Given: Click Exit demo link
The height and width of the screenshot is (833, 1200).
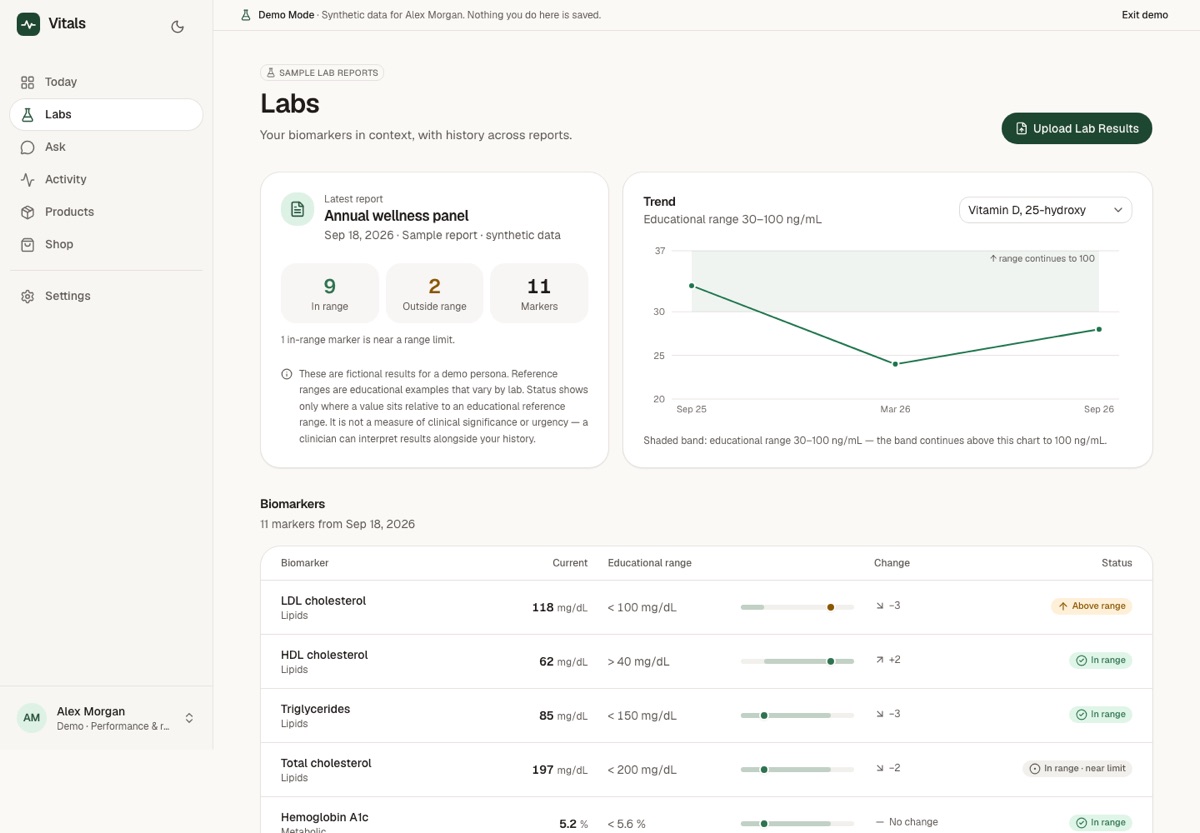Looking at the screenshot, I should pyautogui.click(x=1145, y=15).
